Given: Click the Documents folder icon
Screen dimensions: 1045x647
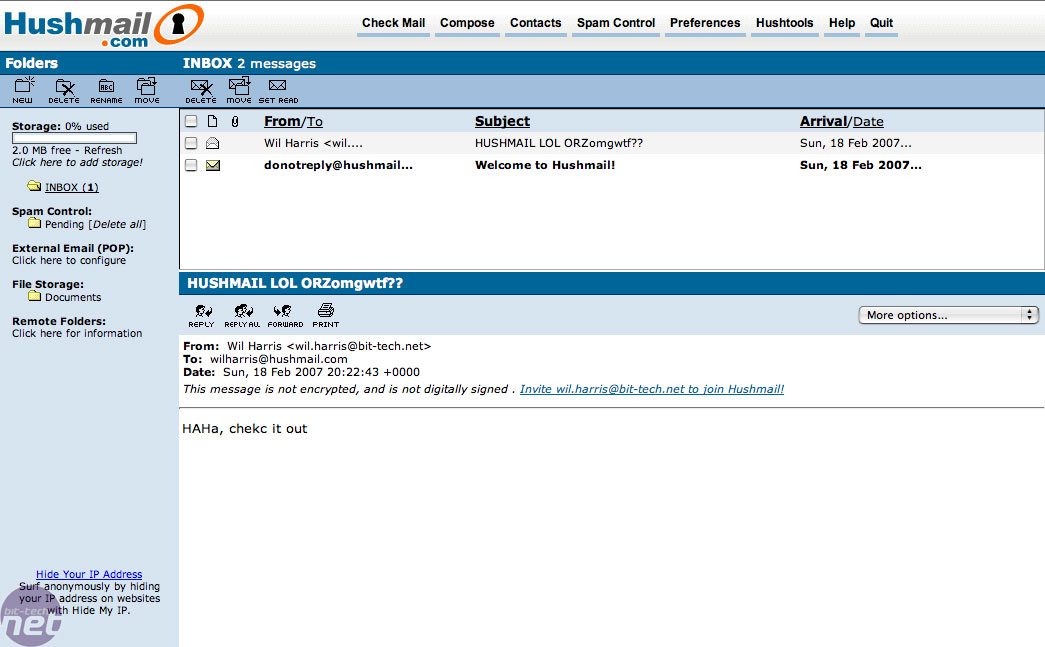Looking at the screenshot, I should (35, 296).
